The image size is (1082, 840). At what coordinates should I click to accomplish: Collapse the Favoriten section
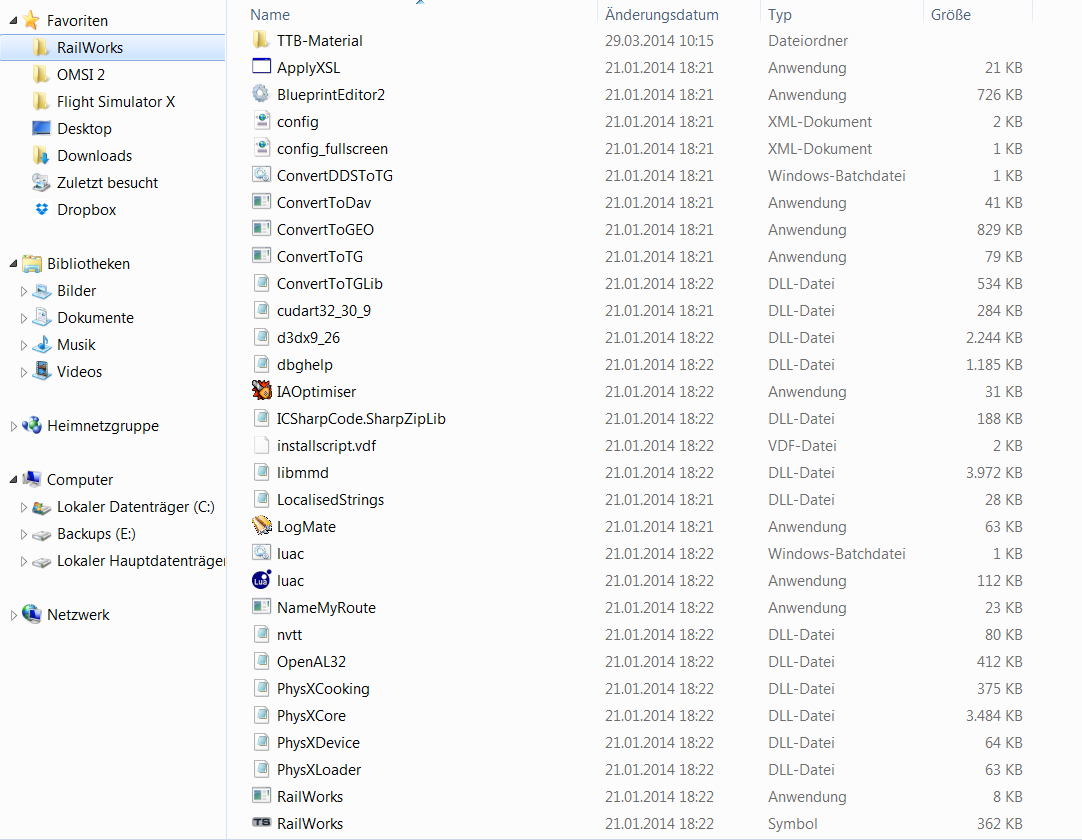click(13, 21)
